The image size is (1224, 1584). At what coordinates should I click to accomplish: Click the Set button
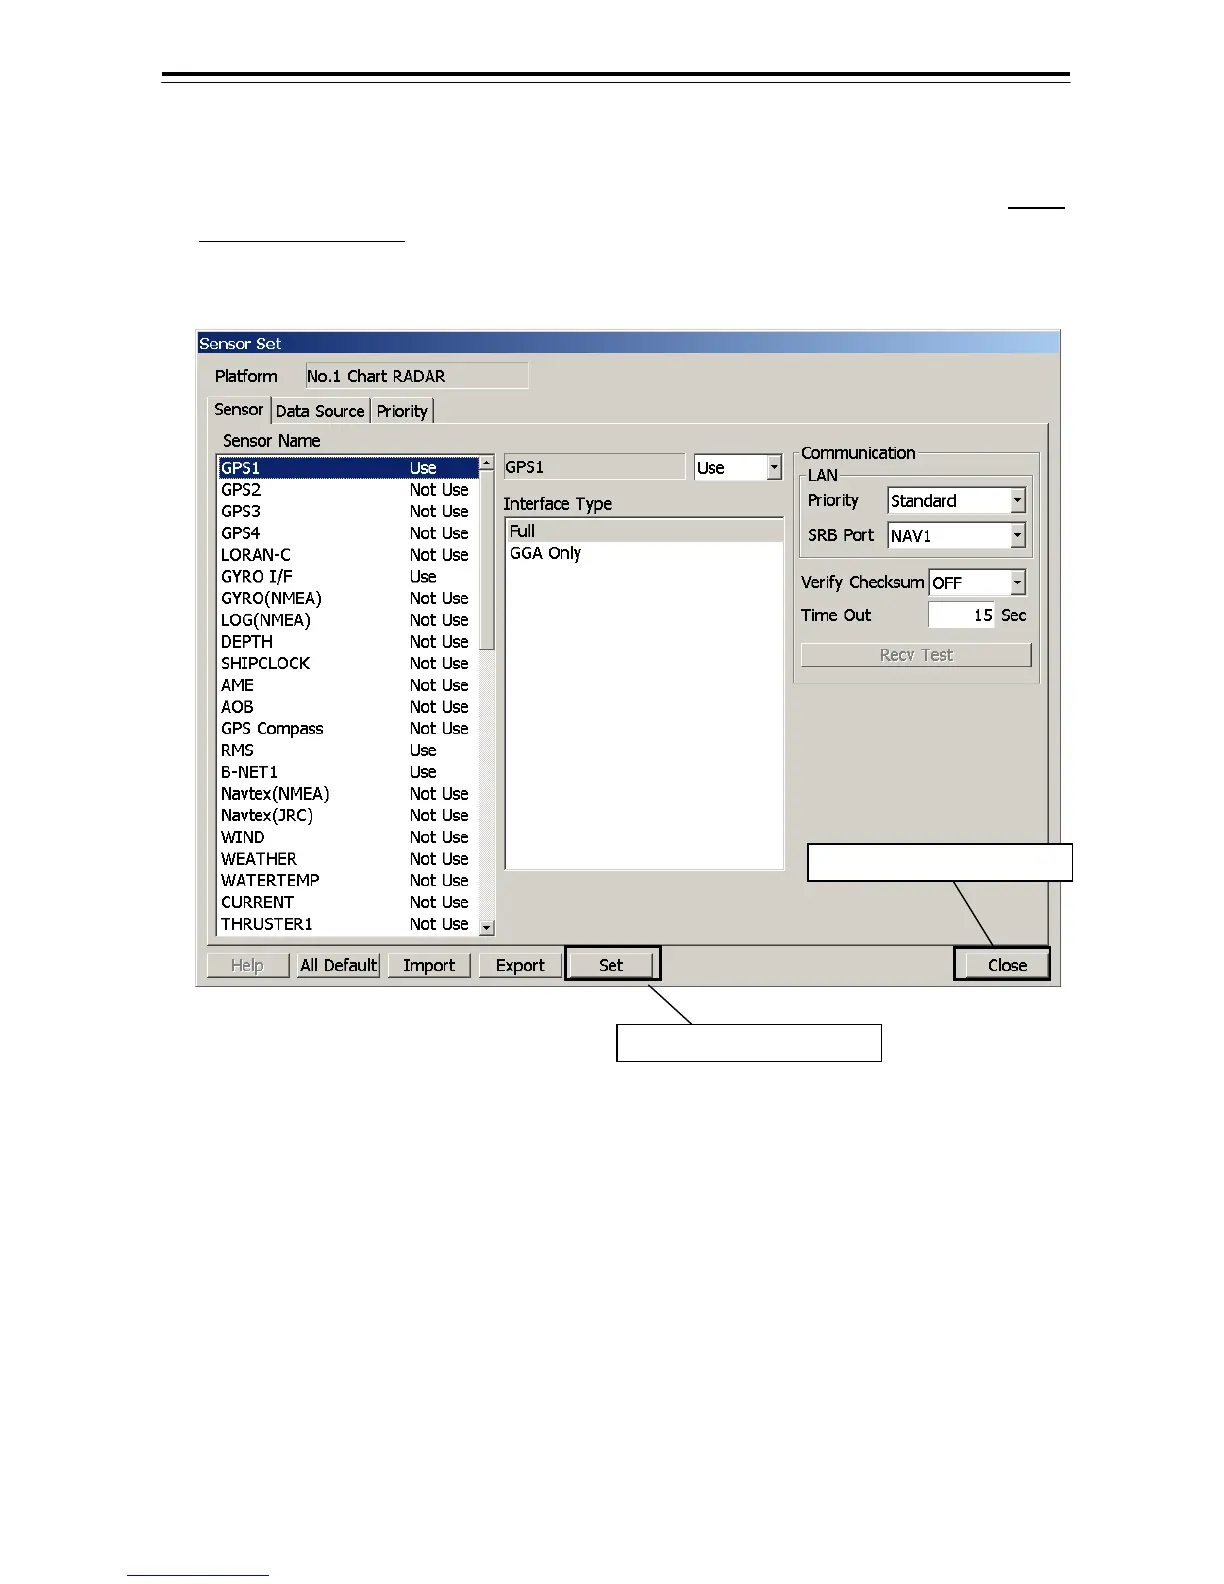pyautogui.click(x=611, y=965)
